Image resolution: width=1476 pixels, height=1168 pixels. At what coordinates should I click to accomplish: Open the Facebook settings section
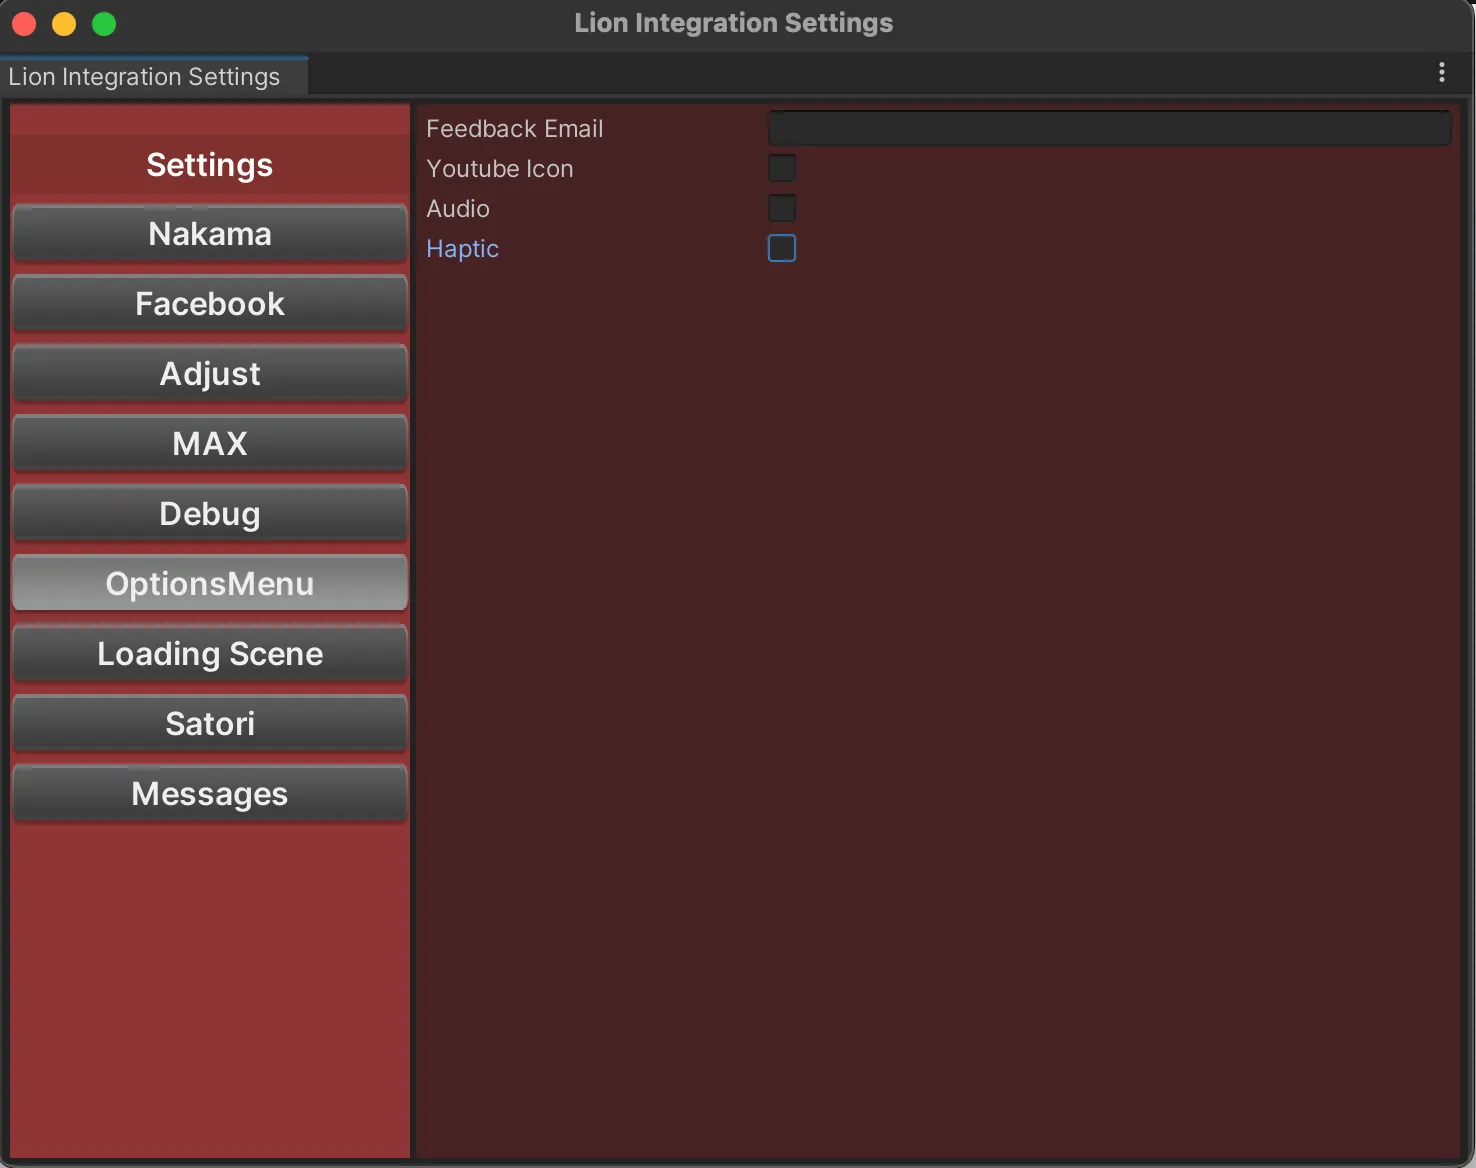point(210,304)
